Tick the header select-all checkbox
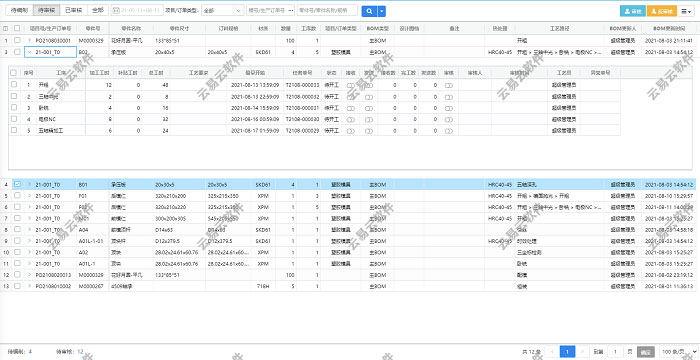Viewport: 700px width, 360px height. [17, 28]
